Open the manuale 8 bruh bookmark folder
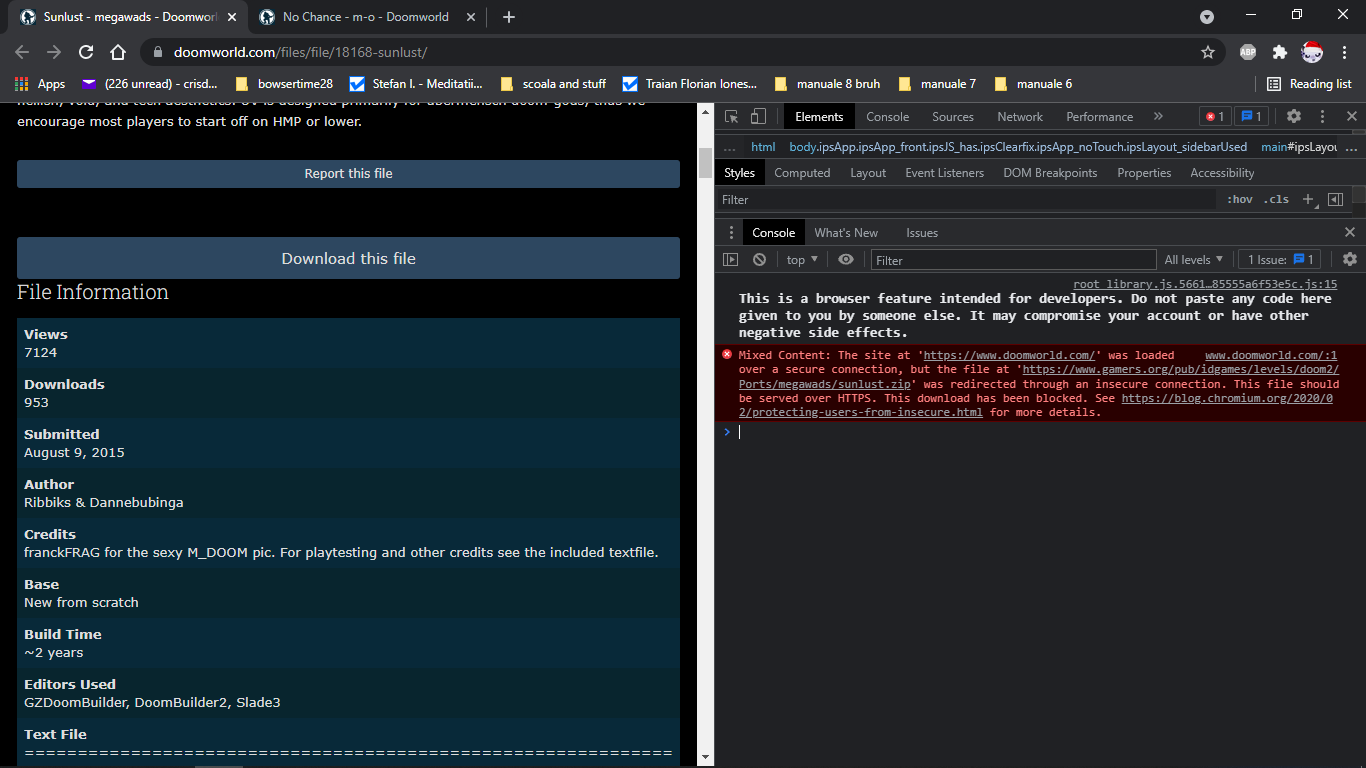Image resolution: width=1366 pixels, height=768 pixels. [x=828, y=84]
